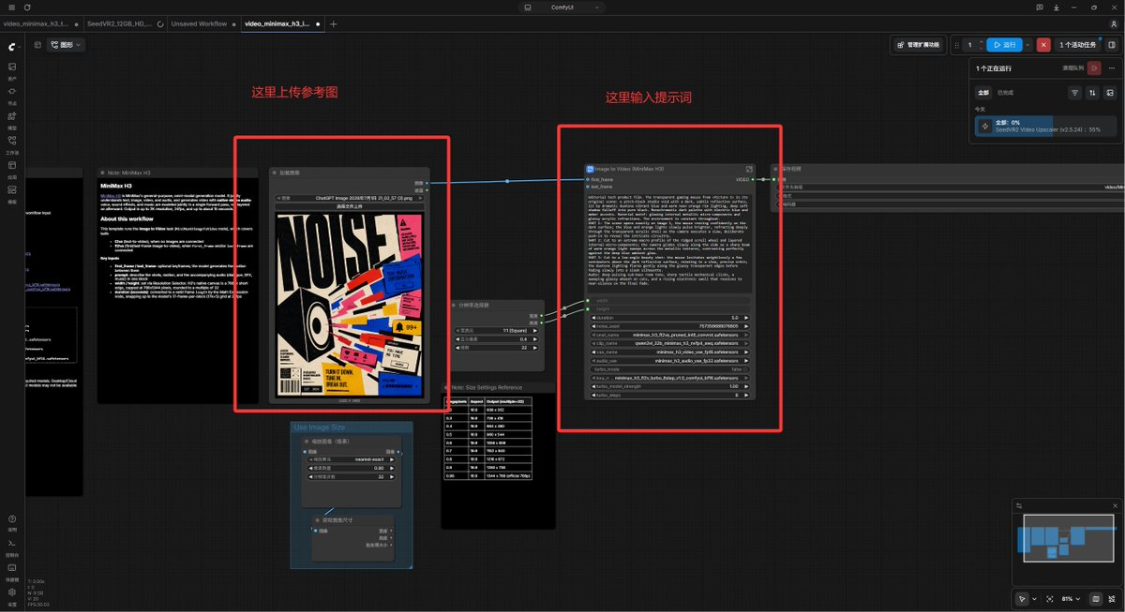Switch to first video_minimax_h3 tab
This screenshot has width=1125, height=612.
[x=37, y=24]
